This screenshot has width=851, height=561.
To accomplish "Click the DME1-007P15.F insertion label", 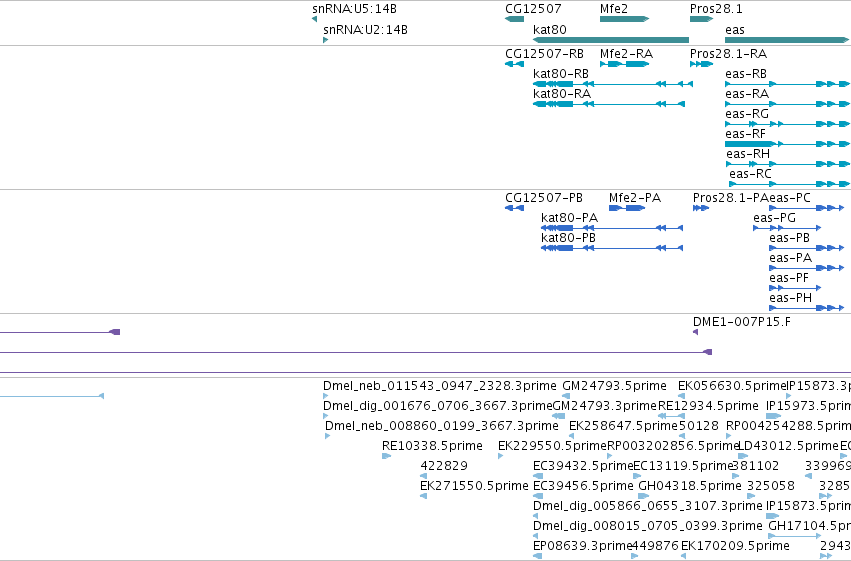I will click(741, 322).
